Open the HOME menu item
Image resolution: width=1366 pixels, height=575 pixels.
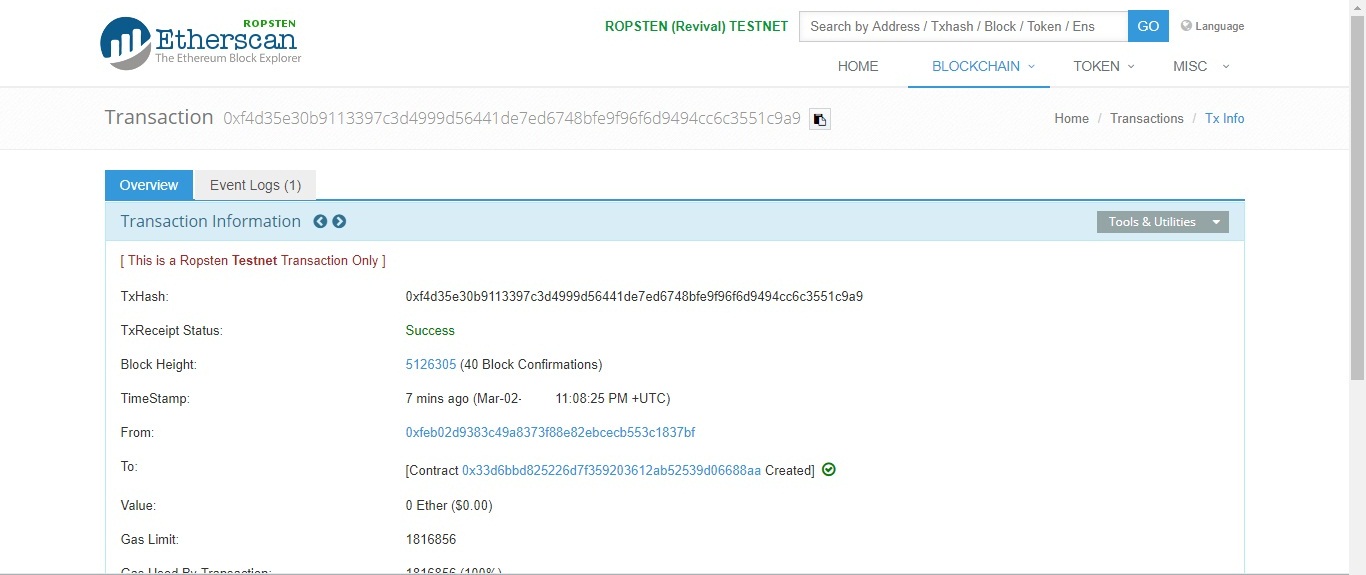click(x=858, y=66)
